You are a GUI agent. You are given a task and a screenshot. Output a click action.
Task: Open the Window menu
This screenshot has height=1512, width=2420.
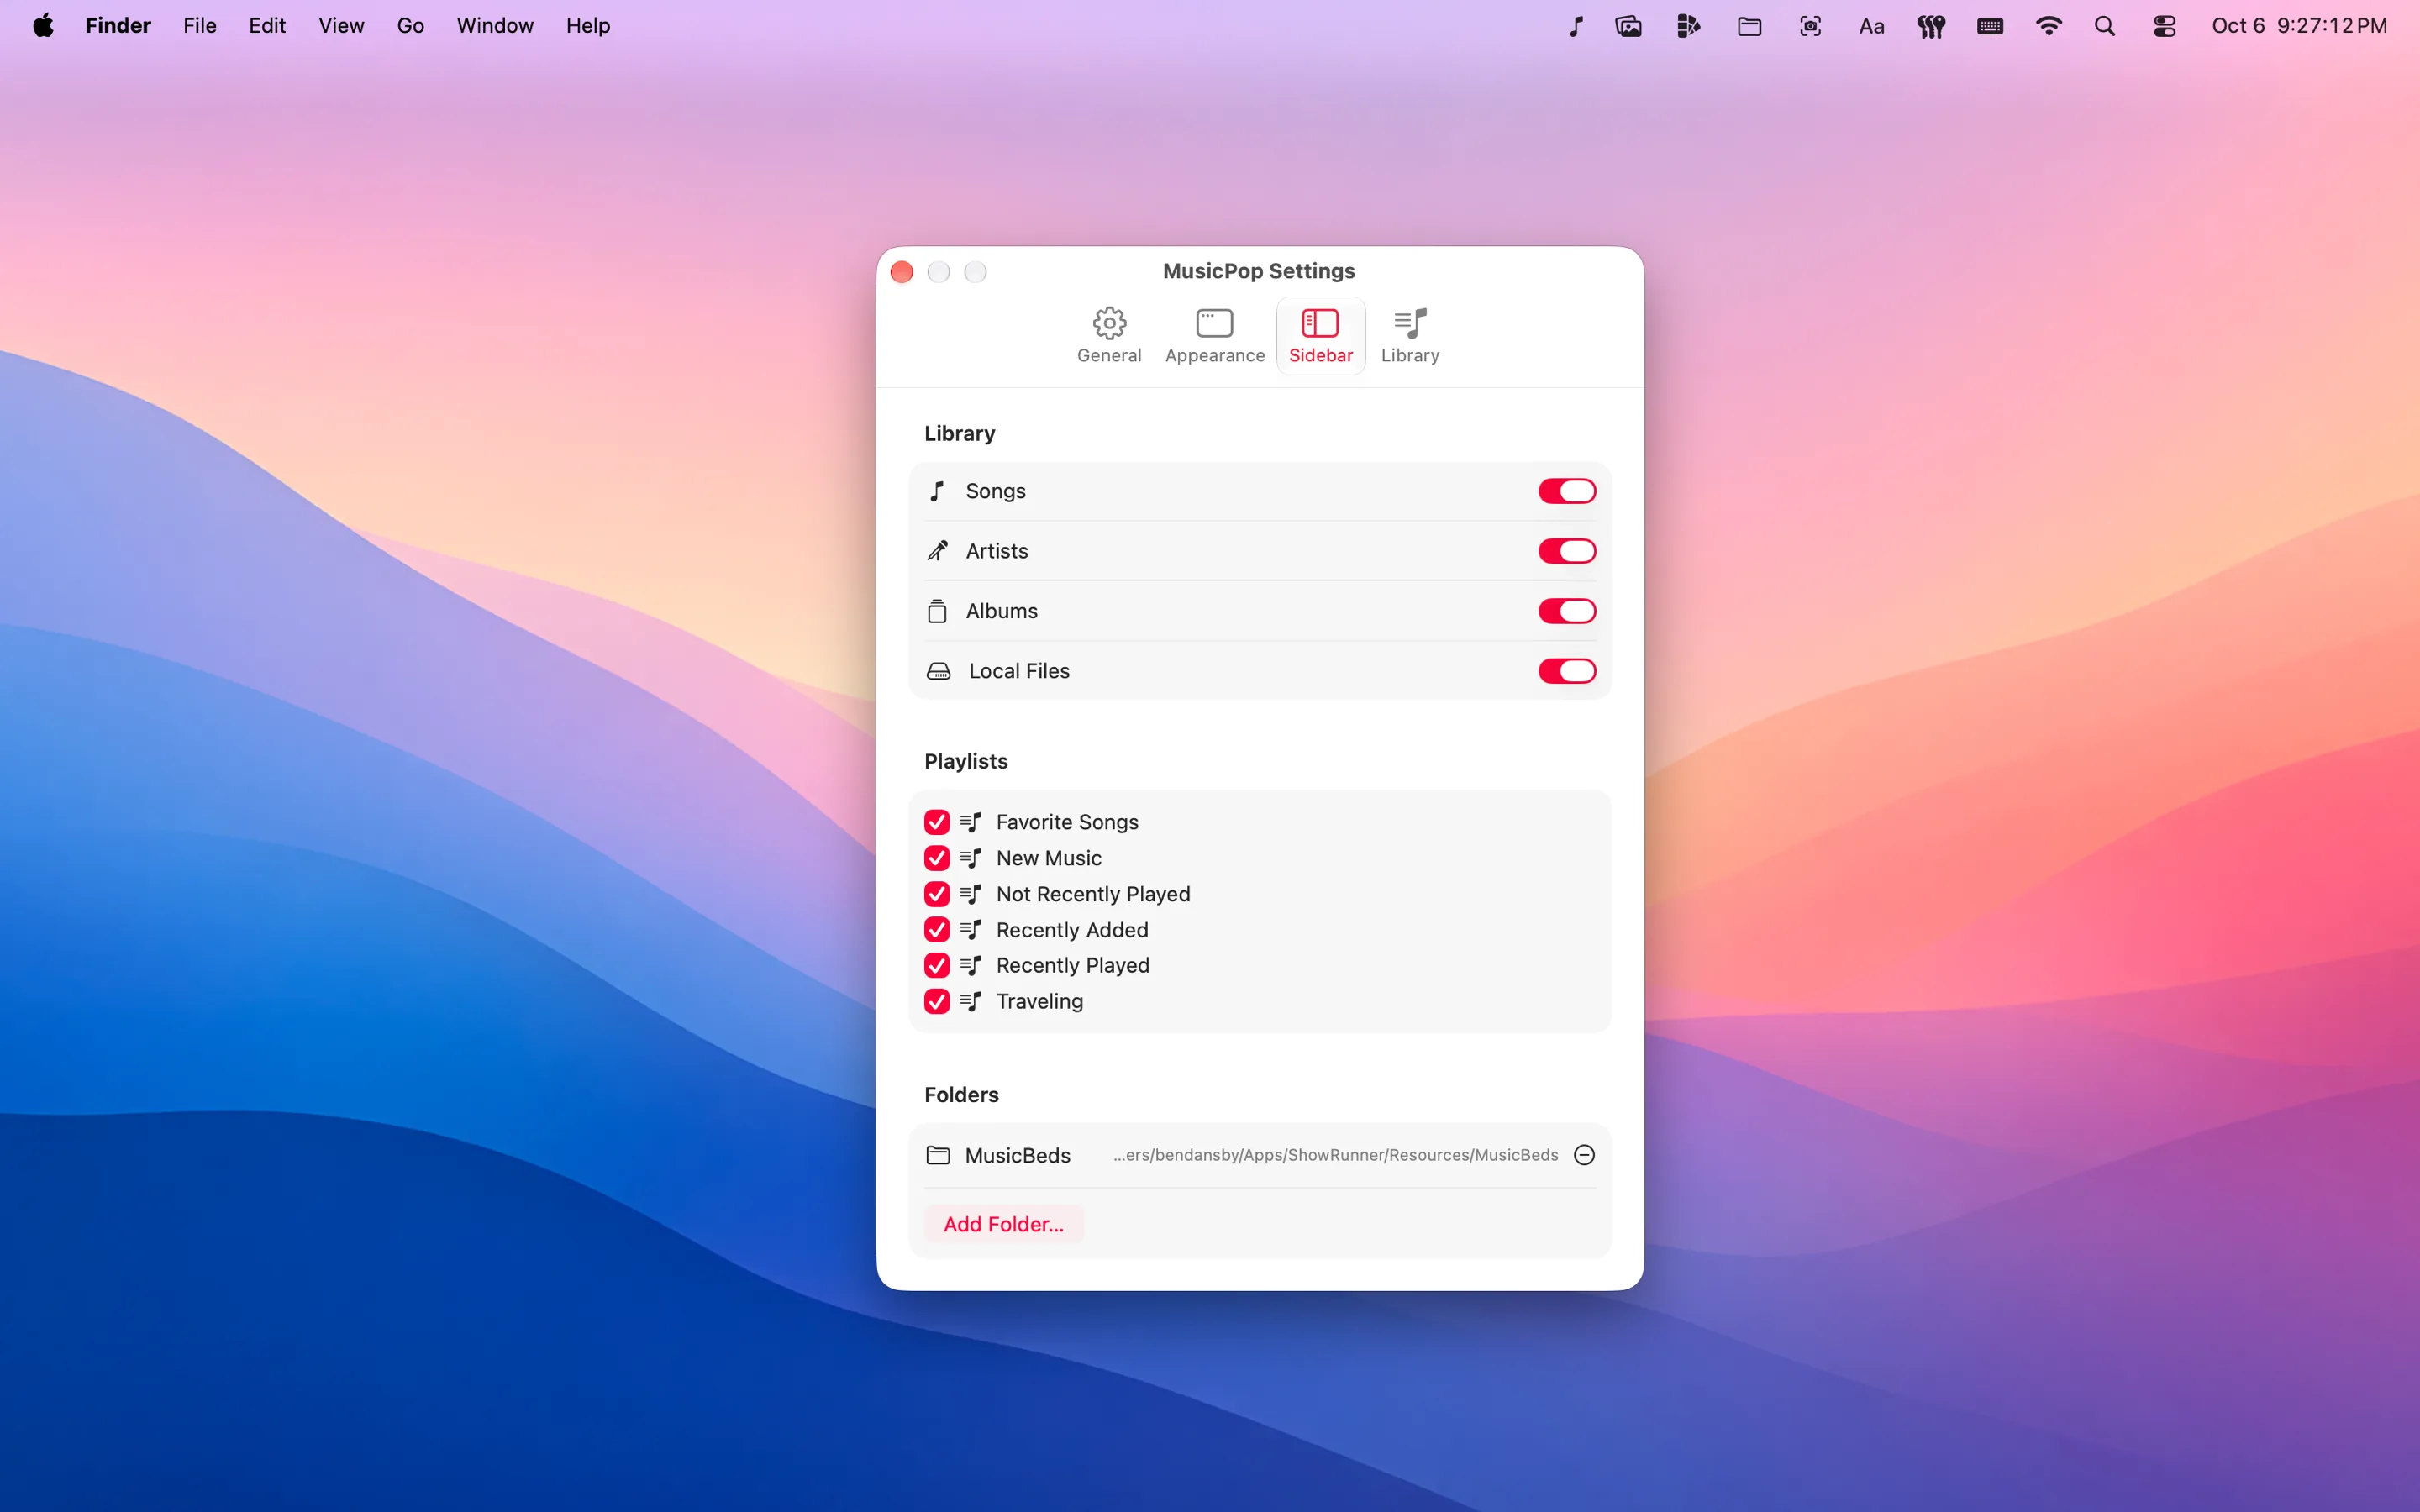point(495,26)
